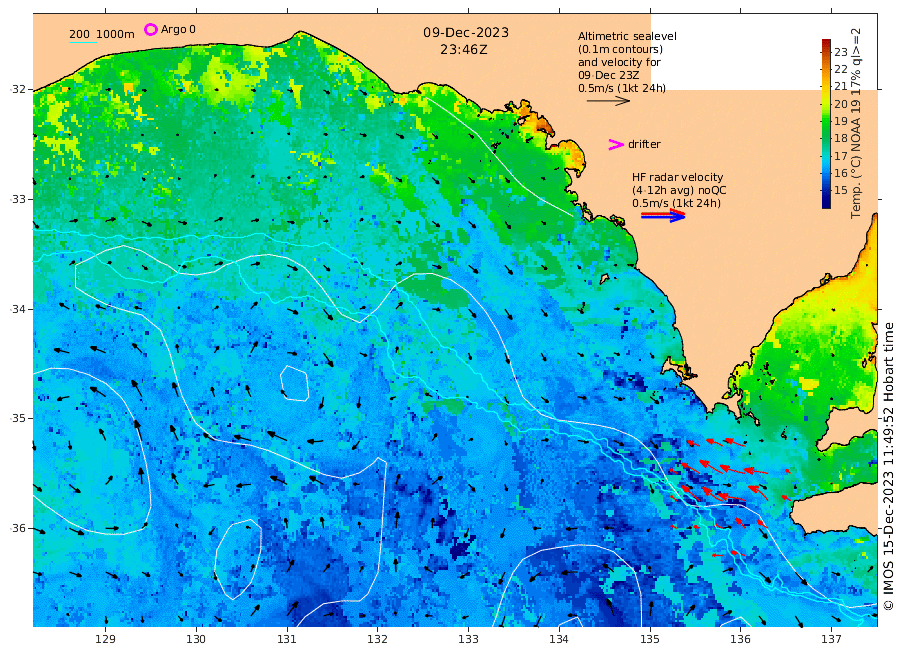Click latitude label -32 on the left axis
900x660 pixels.
click(x=17, y=89)
